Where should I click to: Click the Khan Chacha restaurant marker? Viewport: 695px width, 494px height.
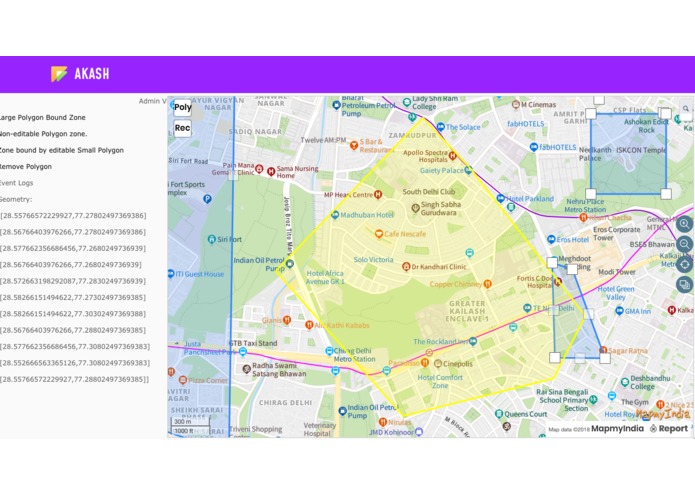(583, 217)
